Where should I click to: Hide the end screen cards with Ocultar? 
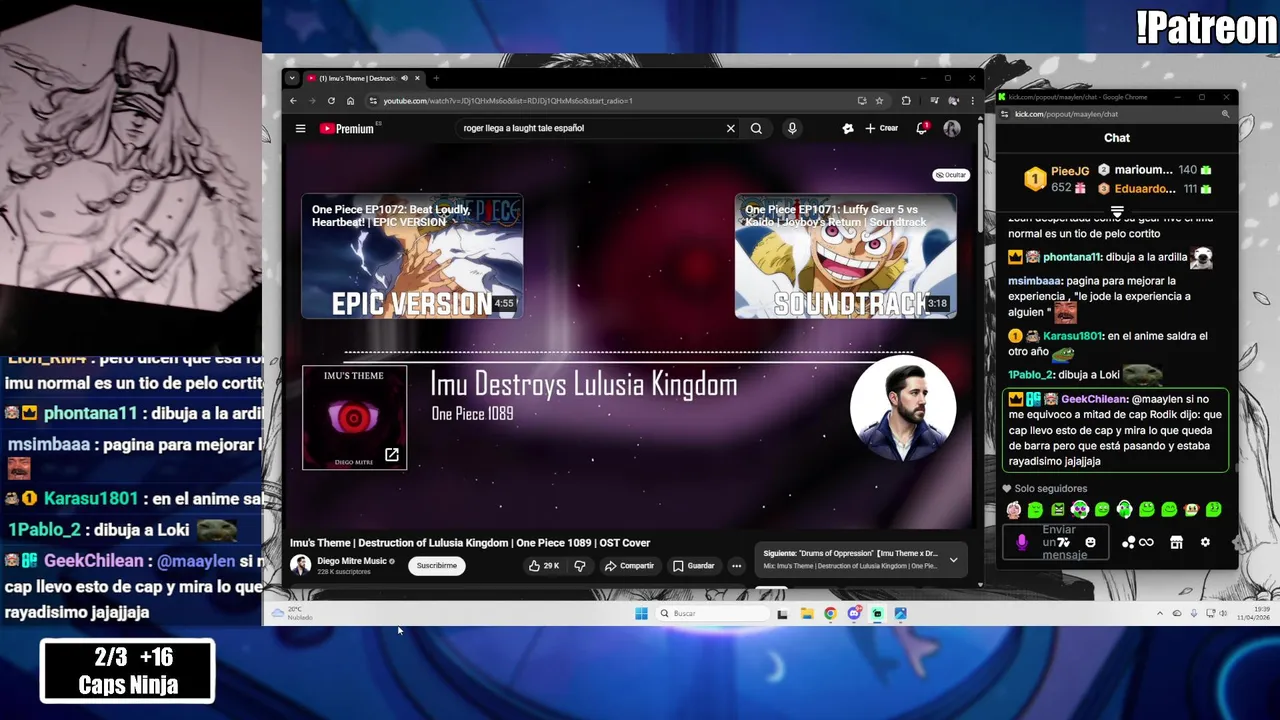click(951, 175)
